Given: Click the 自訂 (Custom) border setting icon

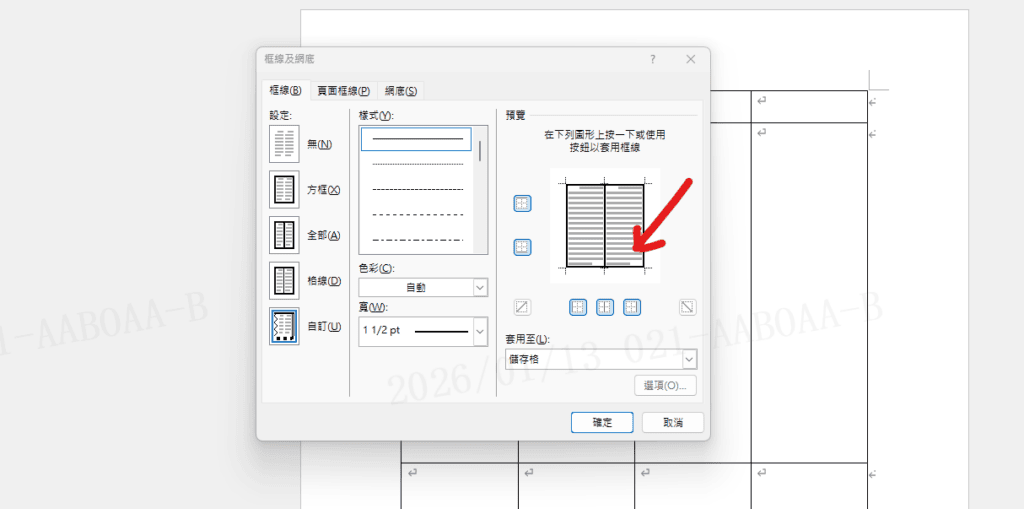Looking at the screenshot, I should (x=285, y=327).
